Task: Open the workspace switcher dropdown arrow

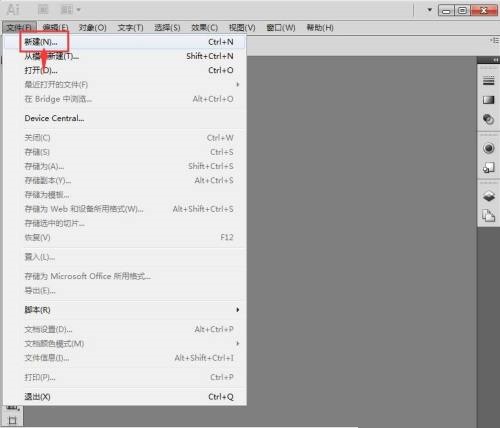Action: [430, 10]
